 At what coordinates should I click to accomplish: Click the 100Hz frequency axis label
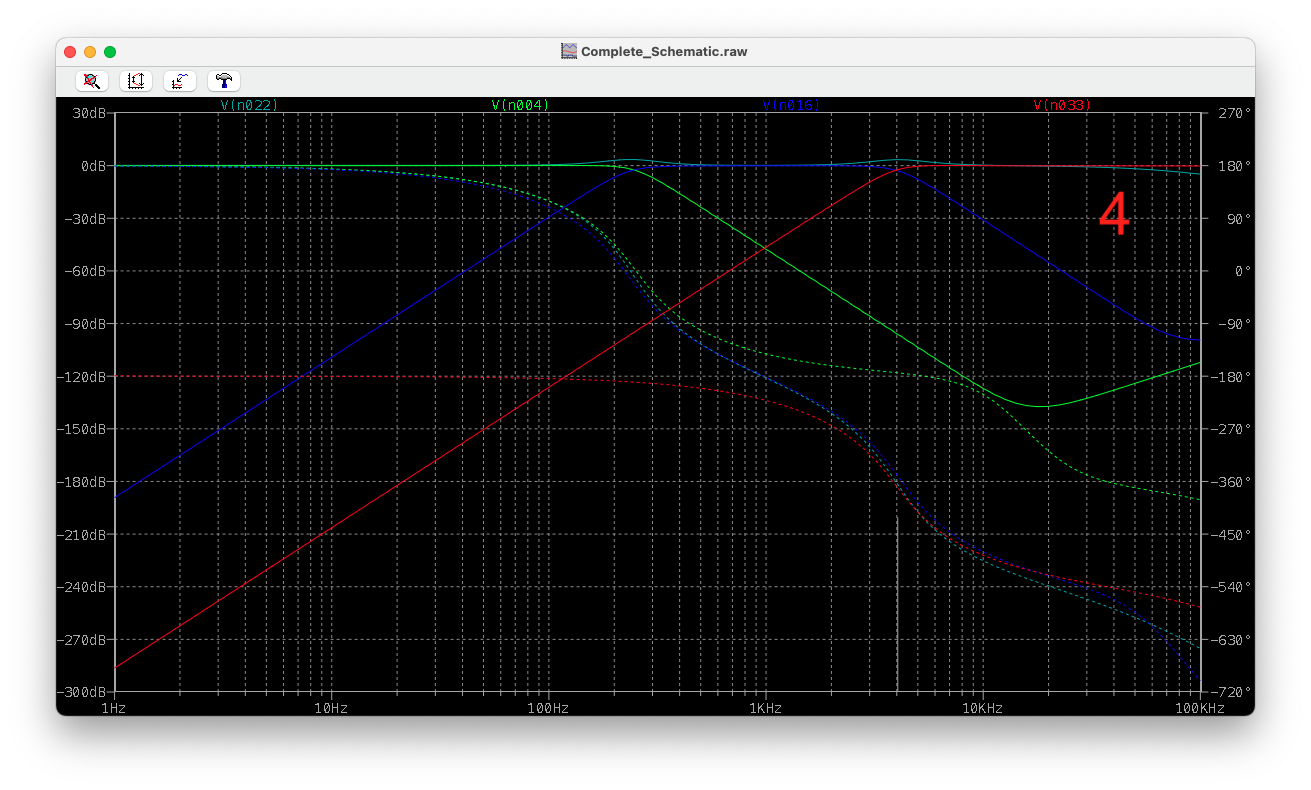point(547,708)
